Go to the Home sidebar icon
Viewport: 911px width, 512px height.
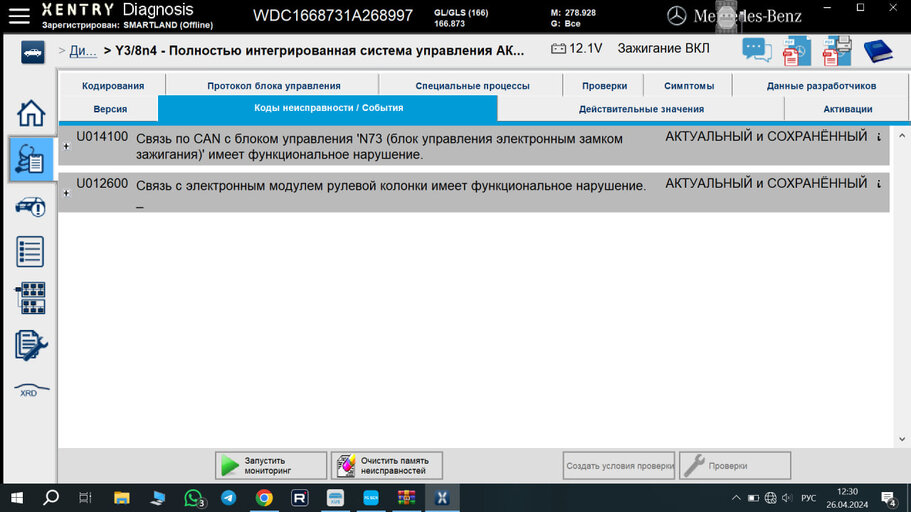[31, 113]
